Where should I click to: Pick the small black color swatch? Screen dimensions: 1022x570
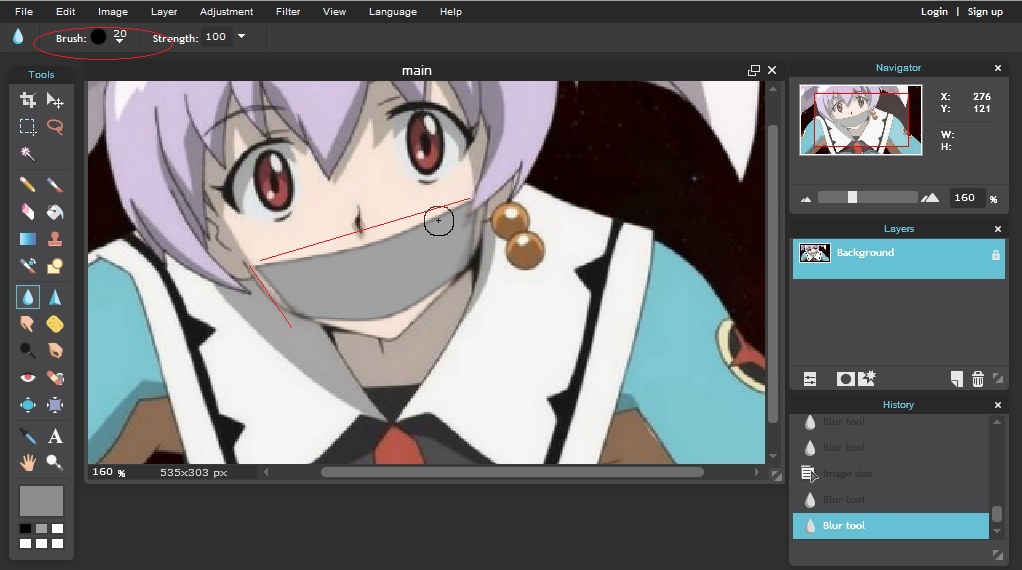(25, 528)
